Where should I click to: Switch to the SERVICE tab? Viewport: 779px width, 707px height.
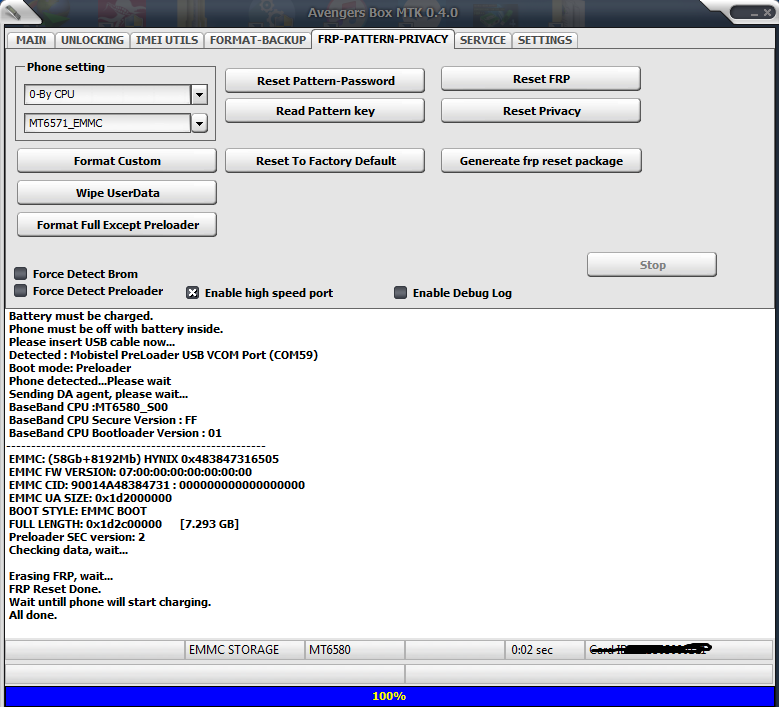[x=482, y=40]
